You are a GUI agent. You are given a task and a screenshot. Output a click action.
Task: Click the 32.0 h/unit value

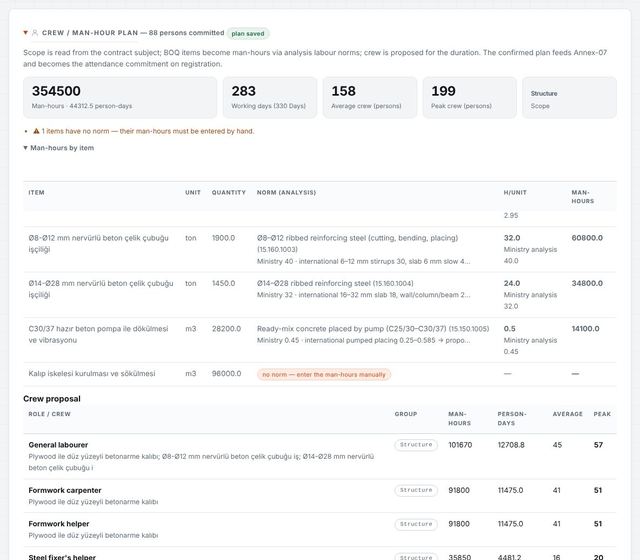512,238
